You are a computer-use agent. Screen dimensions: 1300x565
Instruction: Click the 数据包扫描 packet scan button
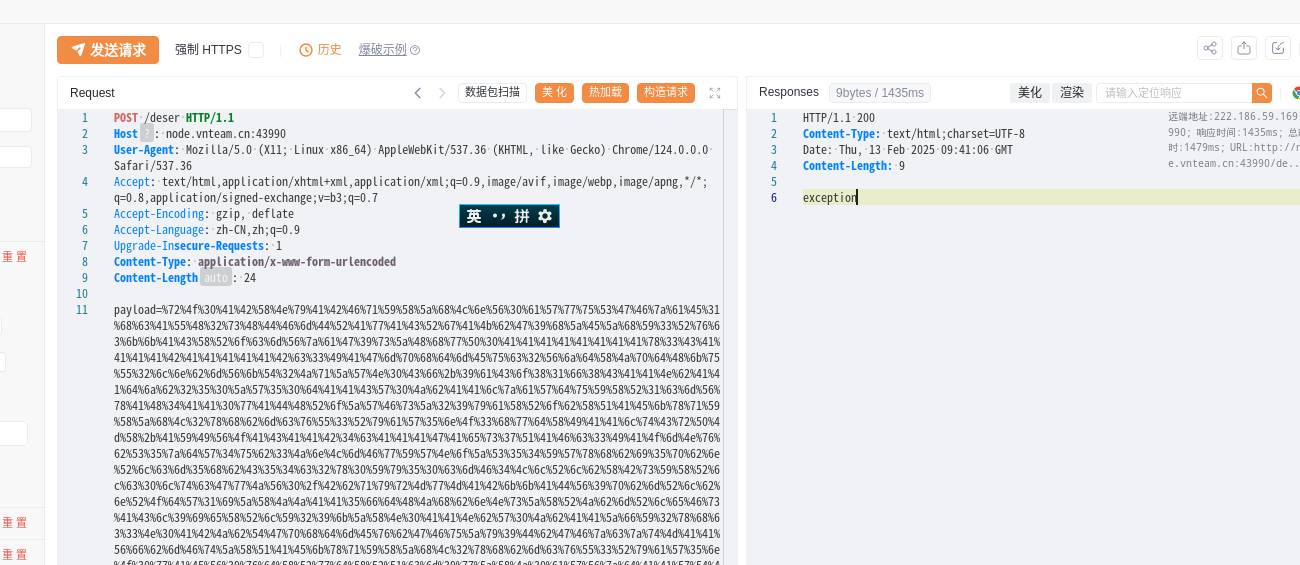tap(493, 92)
